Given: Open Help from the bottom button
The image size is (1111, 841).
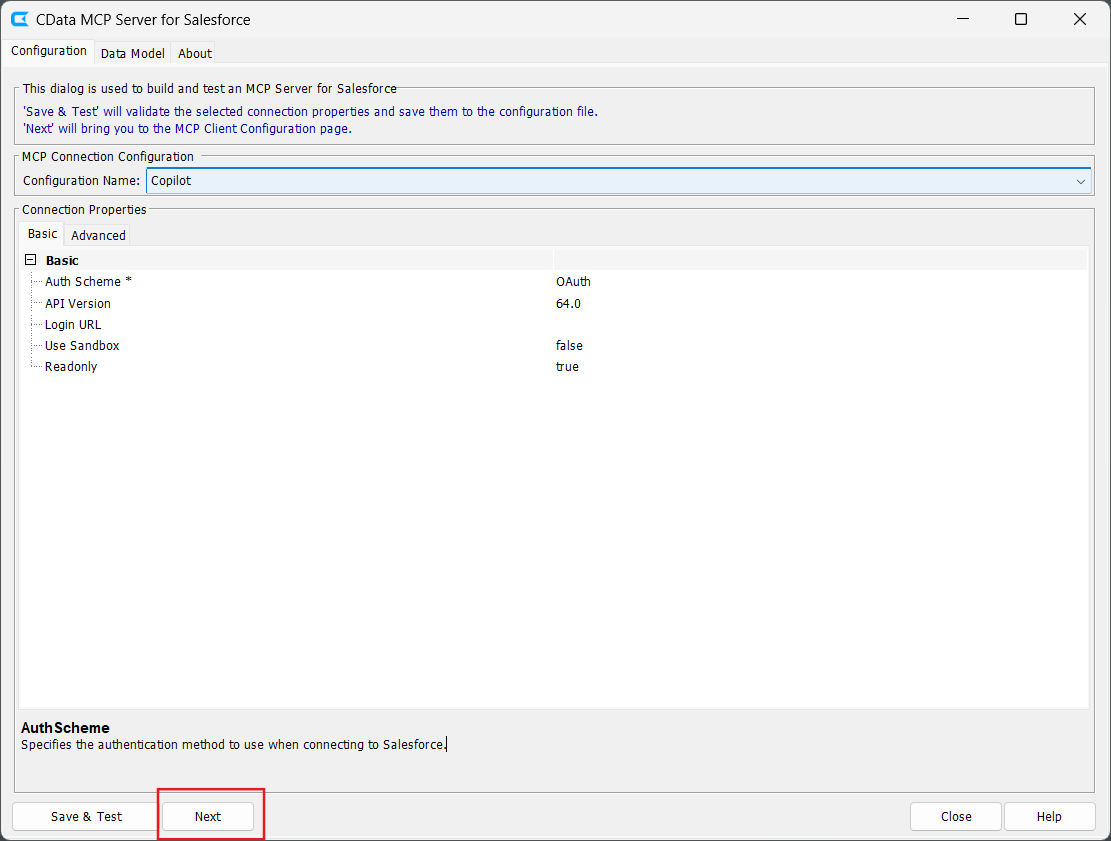Looking at the screenshot, I should point(1049,816).
